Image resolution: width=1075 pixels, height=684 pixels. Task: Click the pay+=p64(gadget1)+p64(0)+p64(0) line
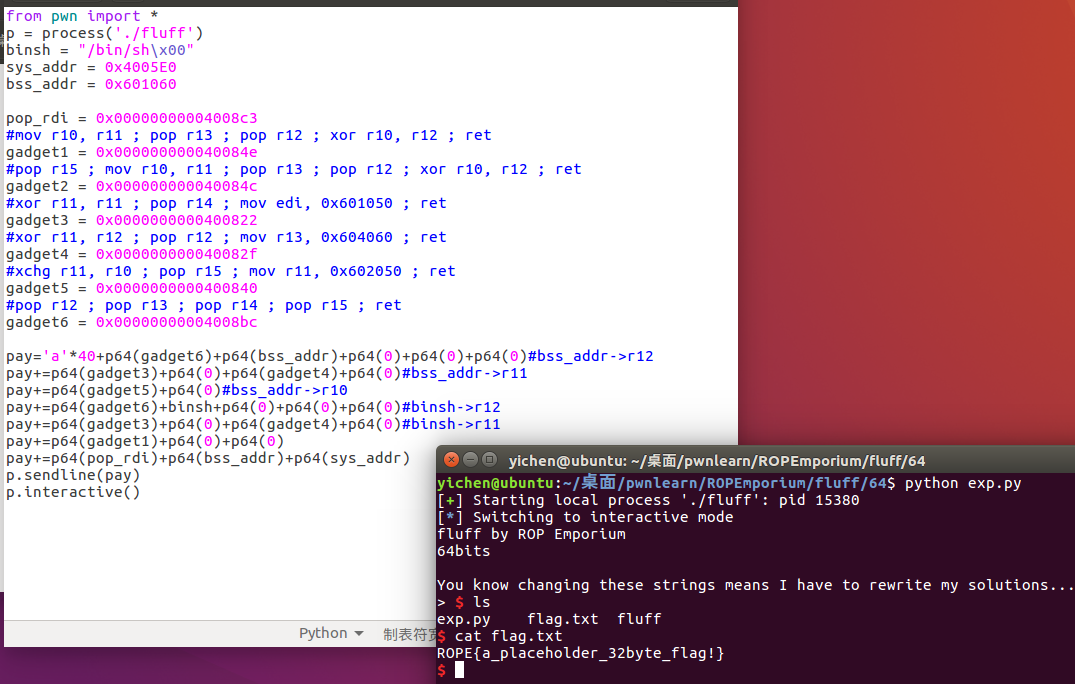pos(145,441)
